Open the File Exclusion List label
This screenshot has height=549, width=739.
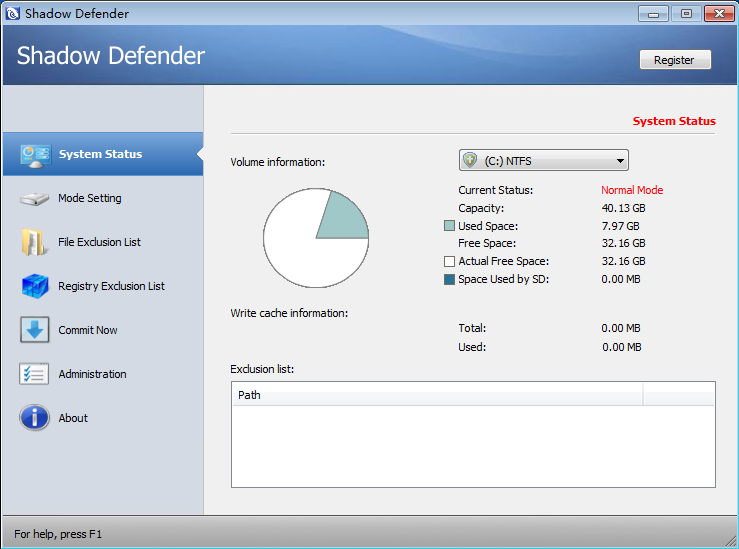pyautogui.click(x=99, y=242)
